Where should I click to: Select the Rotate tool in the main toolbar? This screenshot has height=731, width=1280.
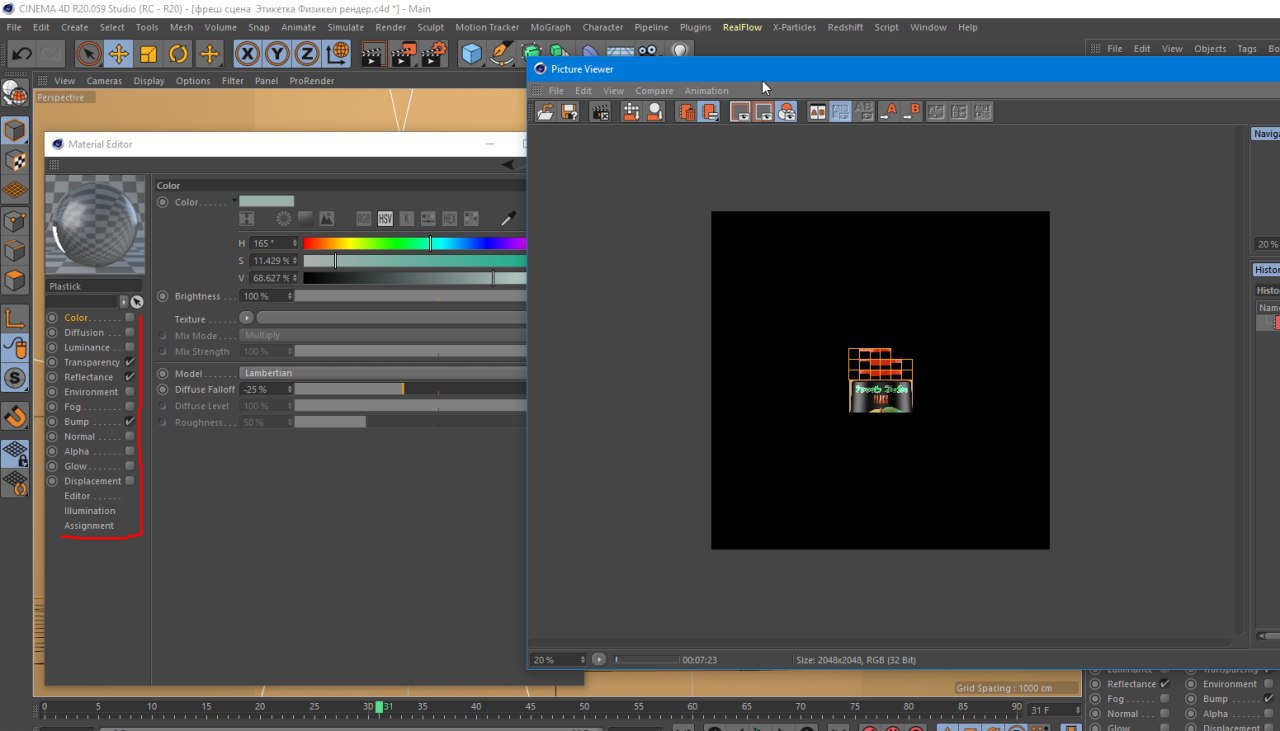pyautogui.click(x=179, y=54)
